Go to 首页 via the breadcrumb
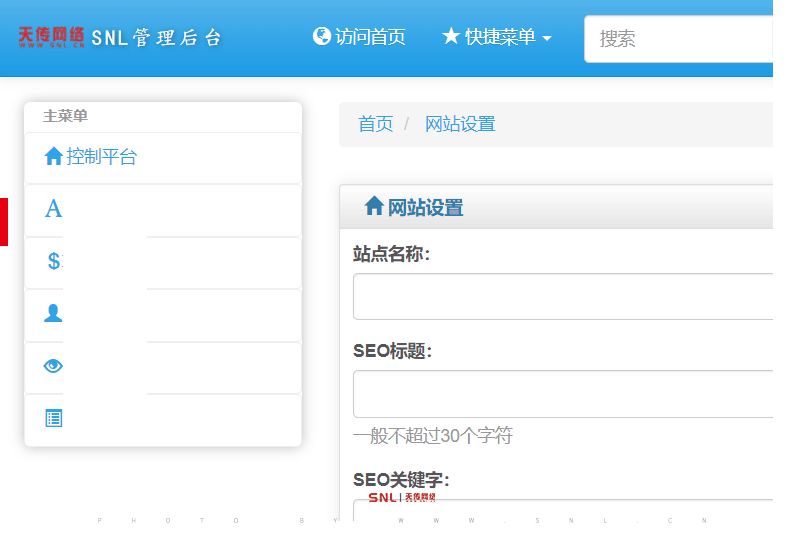 pyautogui.click(x=376, y=124)
